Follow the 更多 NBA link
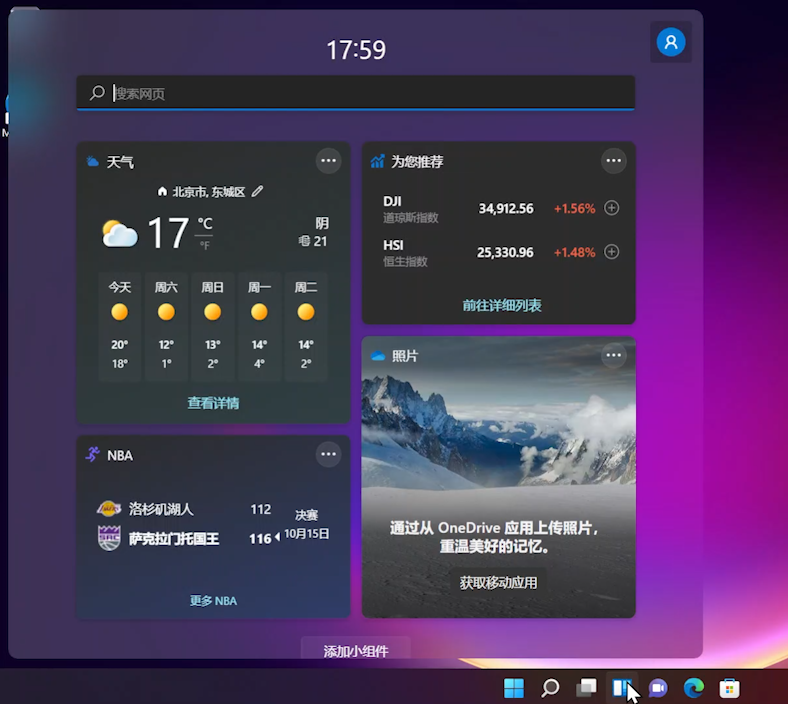This screenshot has width=788, height=704. coord(213,600)
